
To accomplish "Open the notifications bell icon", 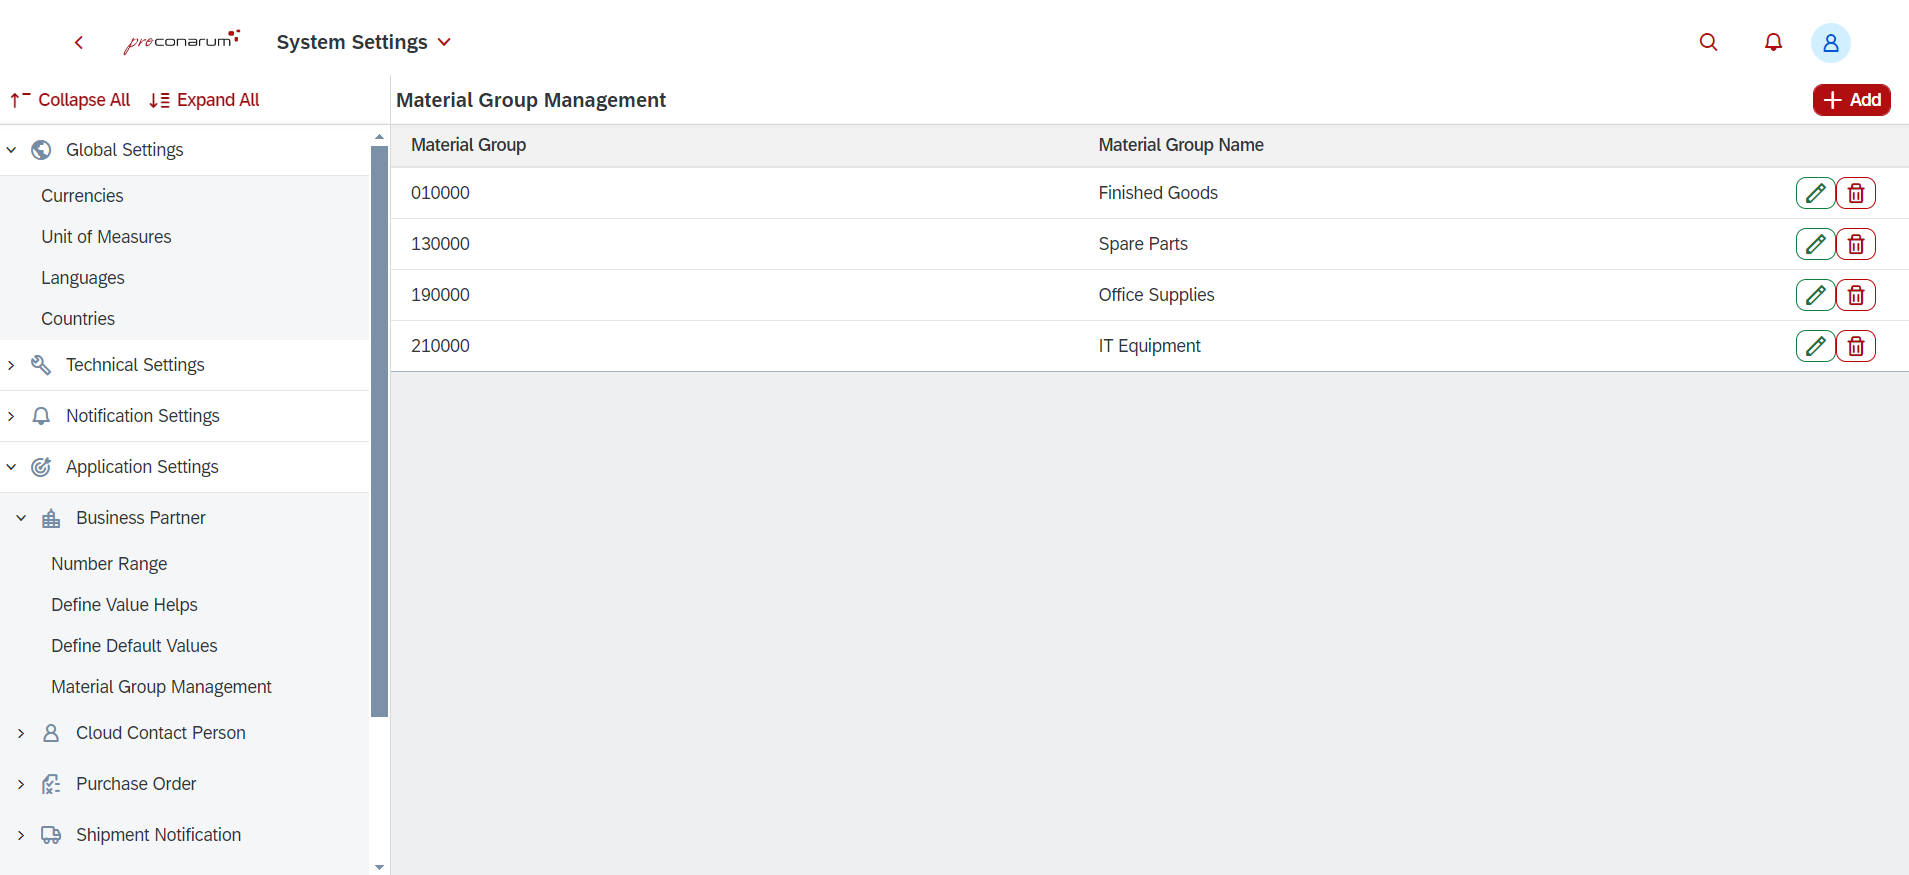I will point(1773,42).
